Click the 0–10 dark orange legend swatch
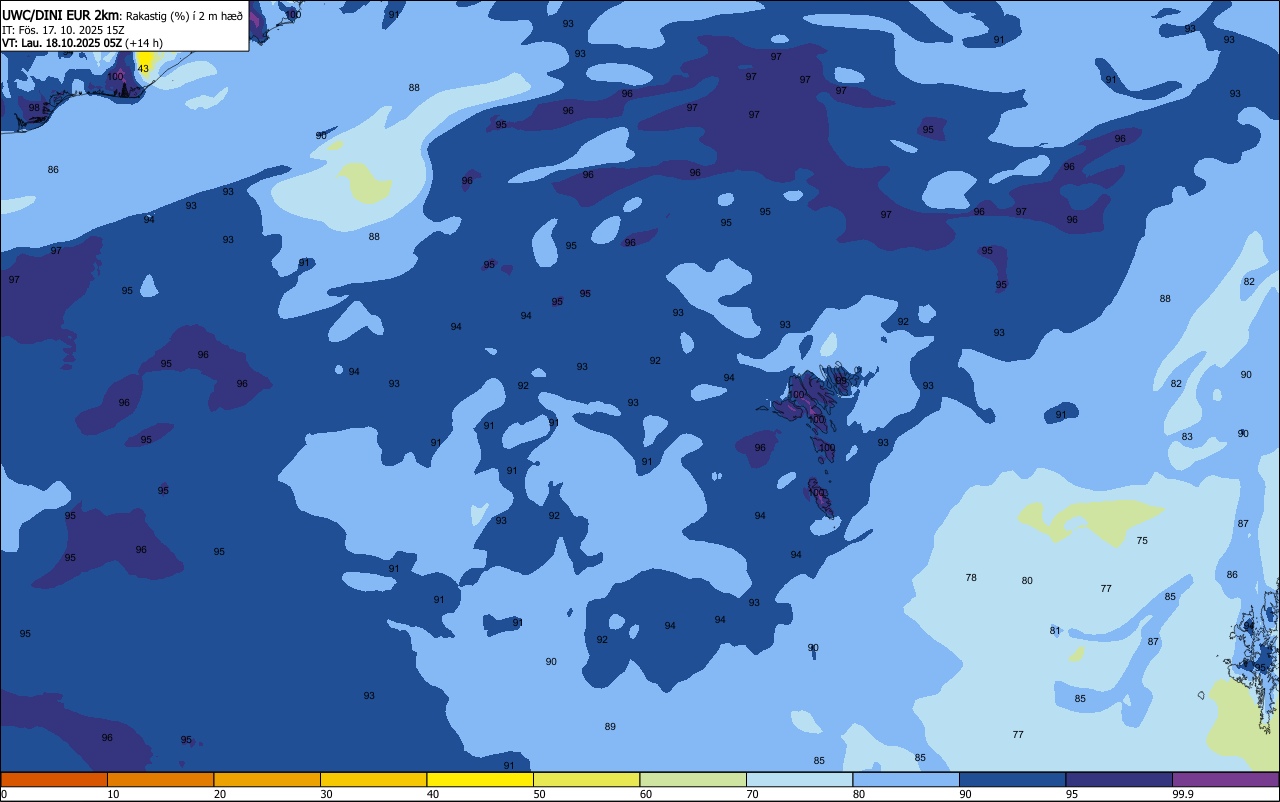This screenshot has width=1280, height=802. coord(54,779)
